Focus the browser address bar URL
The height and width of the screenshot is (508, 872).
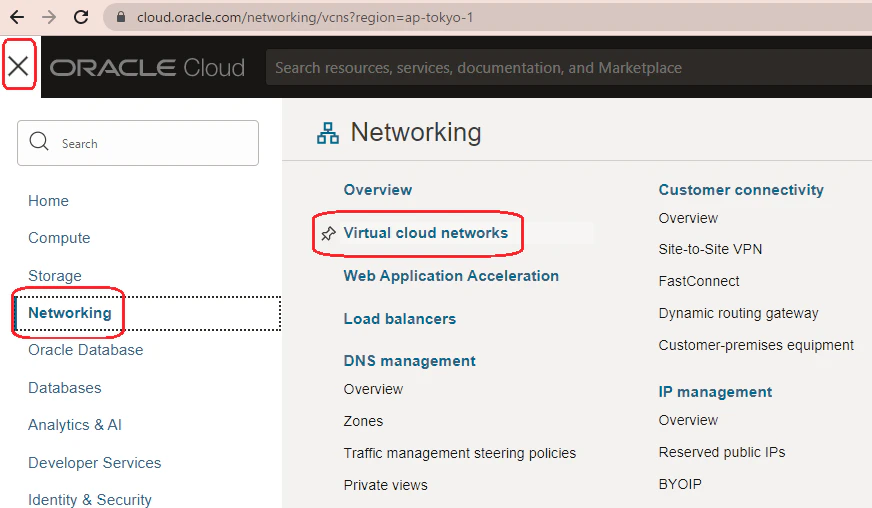click(x=305, y=17)
